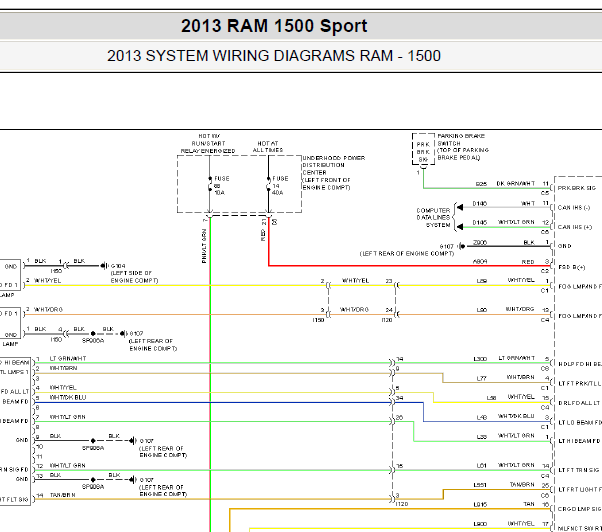The height and width of the screenshot is (532, 602).
Task: Click the 'PRK BRK SIG' pin label
Action: point(577,188)
